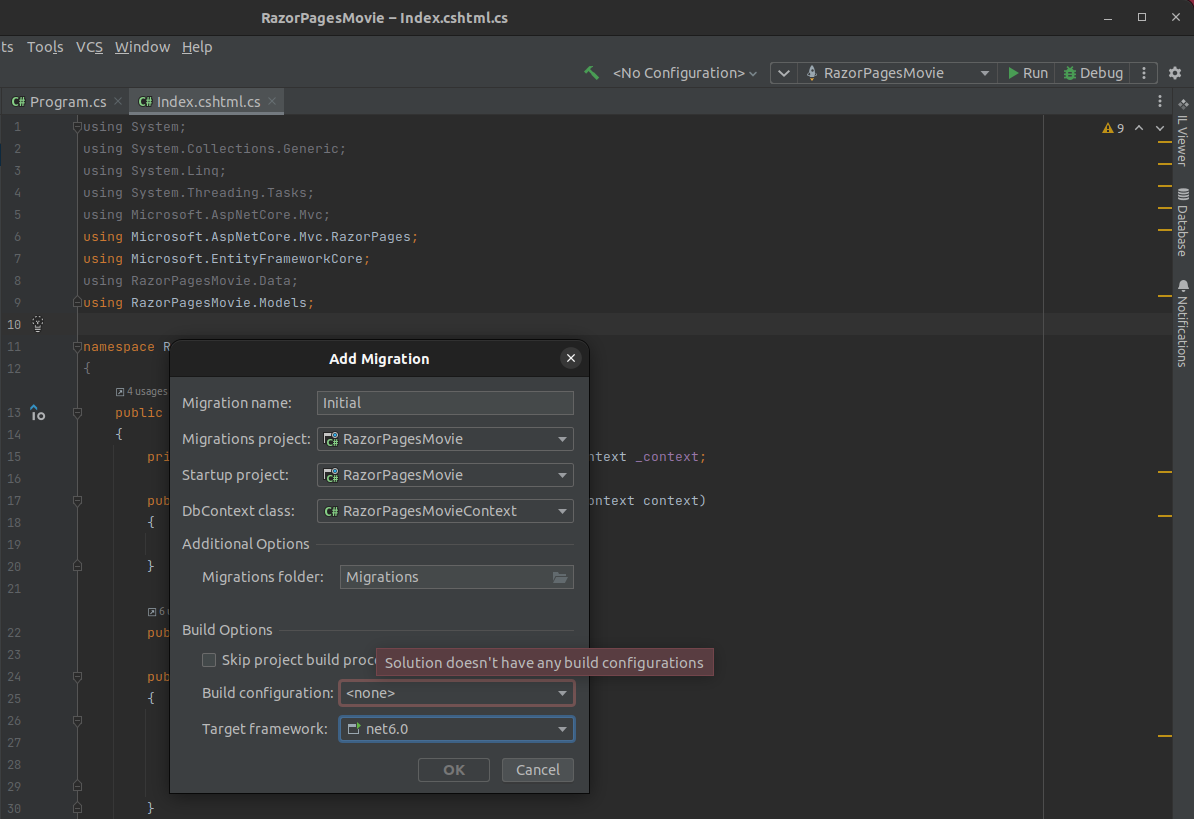1194x819 pixels.
Task: Open the kebab menu next to Debug
Action: coord(1143,72)
